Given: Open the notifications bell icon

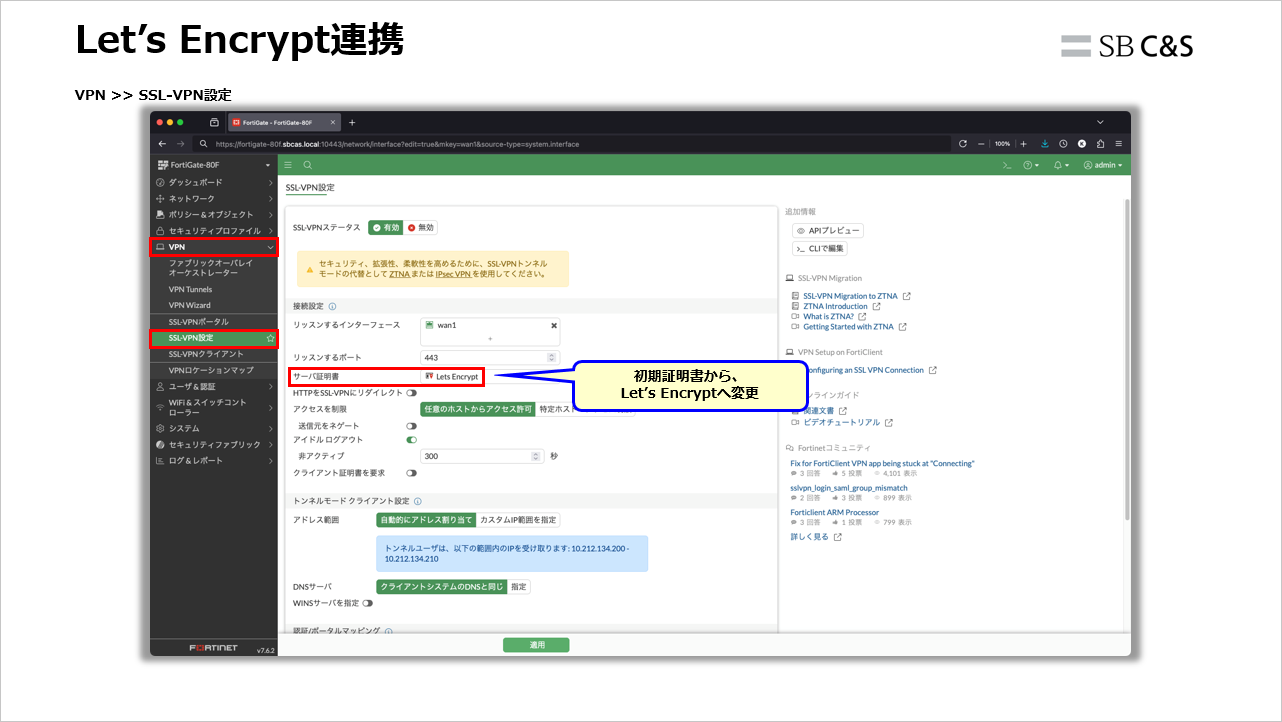Looking at the screenshot, I should click(1060, 165).
